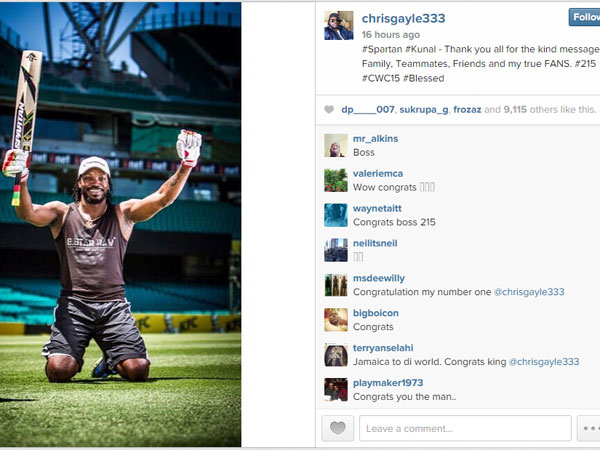Click the small heart icon beside likes list
This screenshot has height=450, width=600.
(x=329, y=109)
